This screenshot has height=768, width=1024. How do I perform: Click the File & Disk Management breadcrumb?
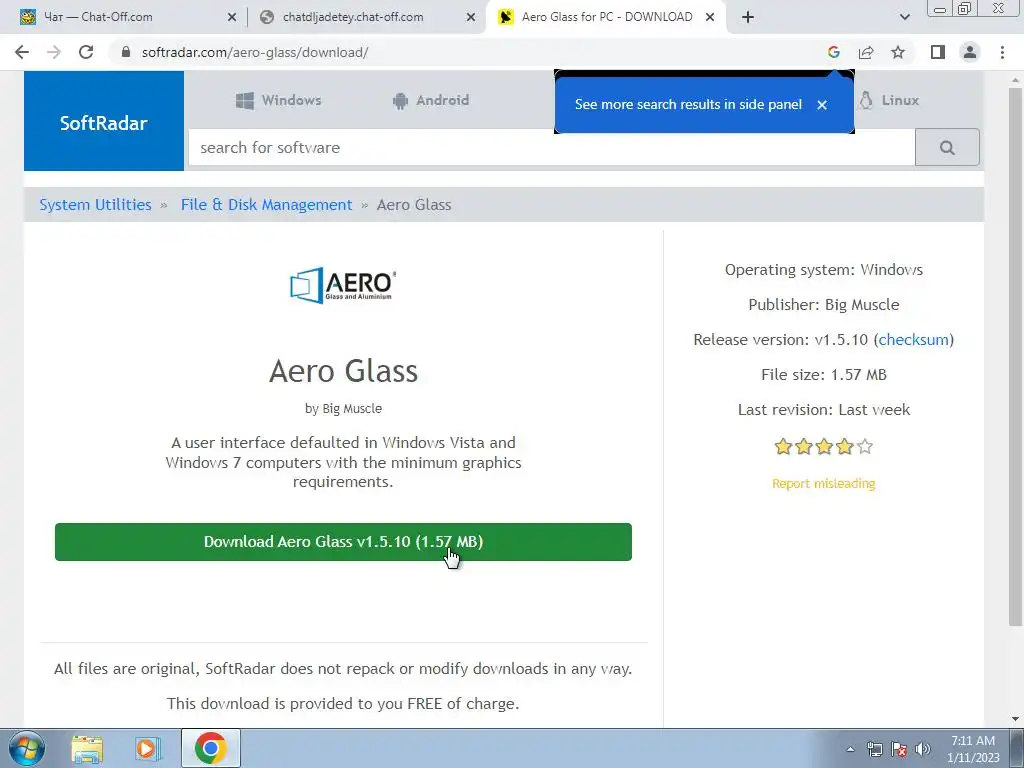coord(266,204)
